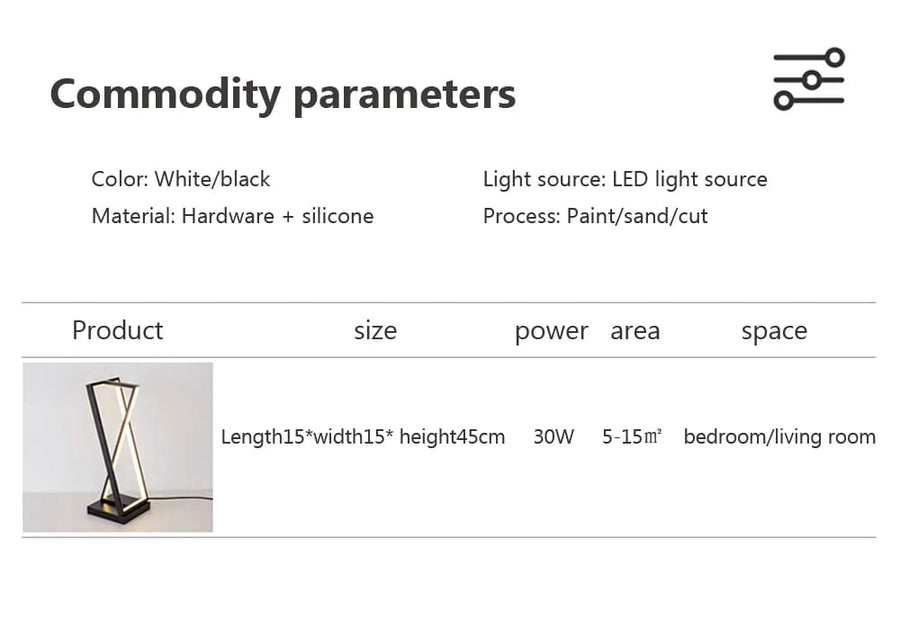Click the Light source: LED light source text
Screen dimensions: 900x620
point(625,179)
